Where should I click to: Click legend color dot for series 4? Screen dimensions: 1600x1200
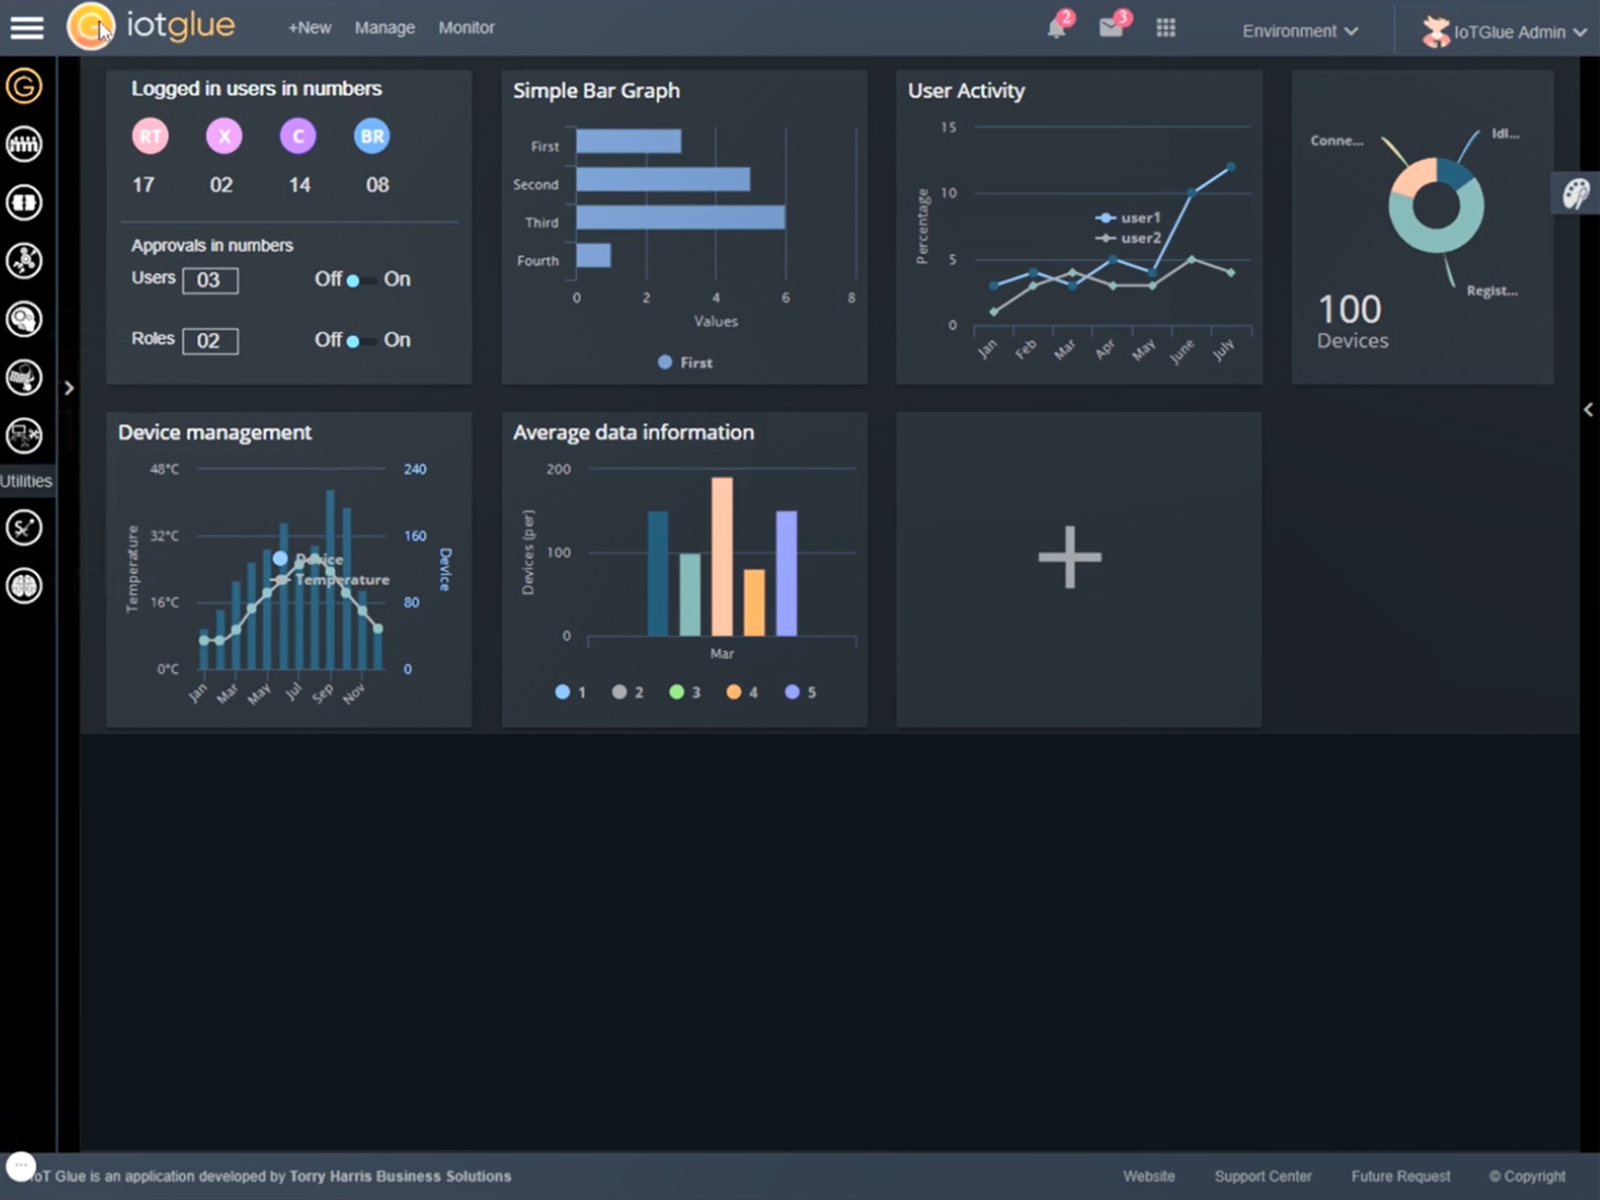(734, 692)
